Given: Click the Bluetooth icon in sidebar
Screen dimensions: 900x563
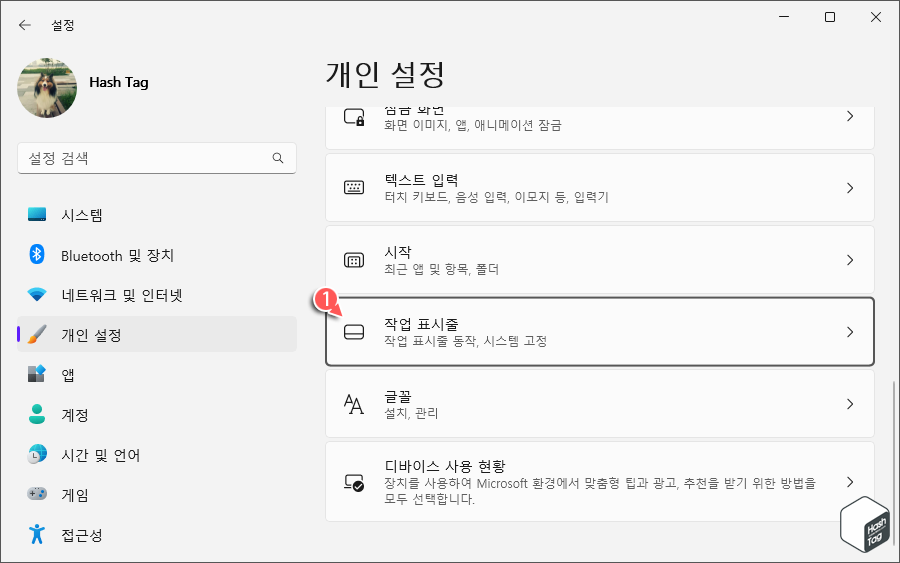Looking at the screenshot, I should (x=37, y=254).
